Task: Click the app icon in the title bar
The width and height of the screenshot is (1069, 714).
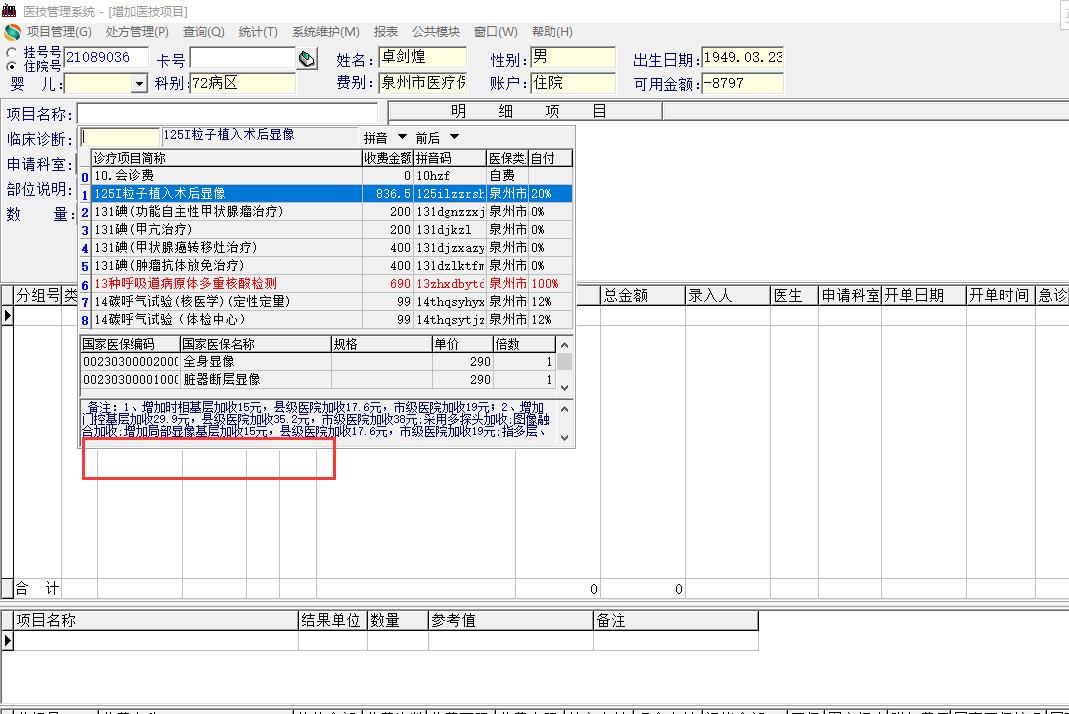Action: point(9,10)
